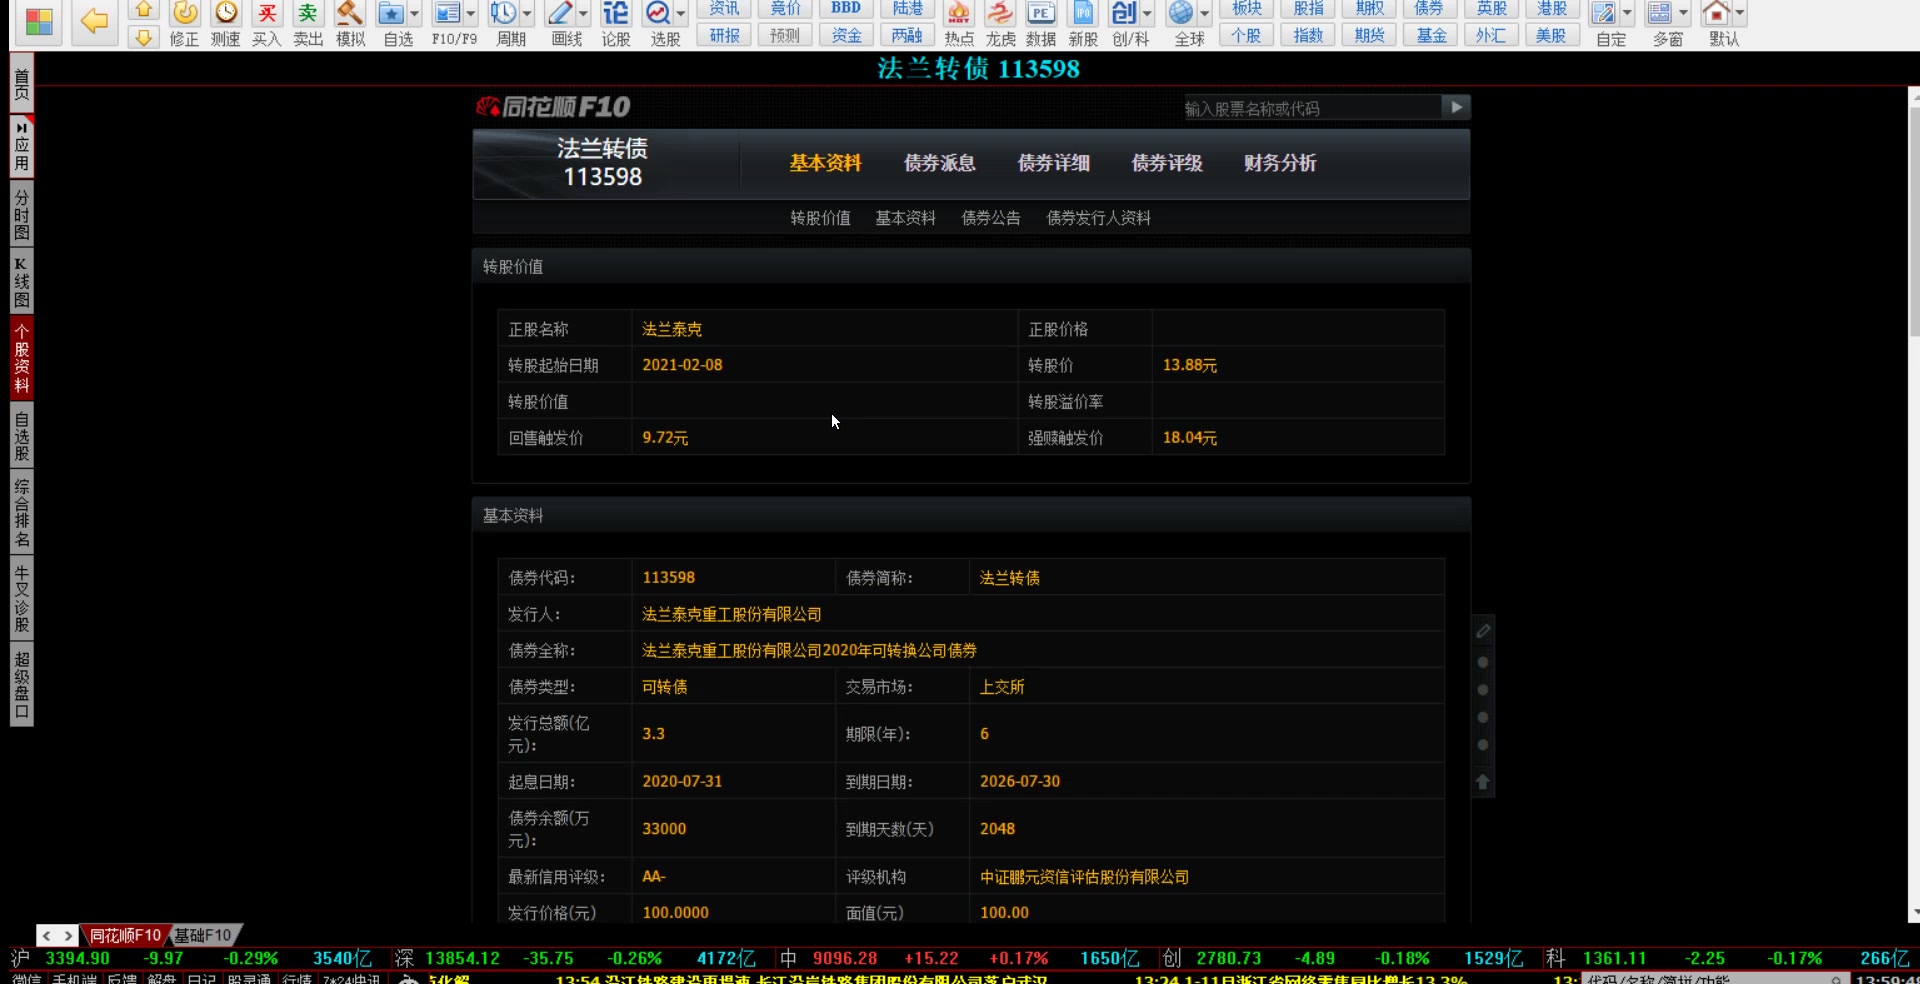The width and height of the screenshot is (1920, 984).
Task: Click the 研报 toolbar button
Action: (724, 35)
